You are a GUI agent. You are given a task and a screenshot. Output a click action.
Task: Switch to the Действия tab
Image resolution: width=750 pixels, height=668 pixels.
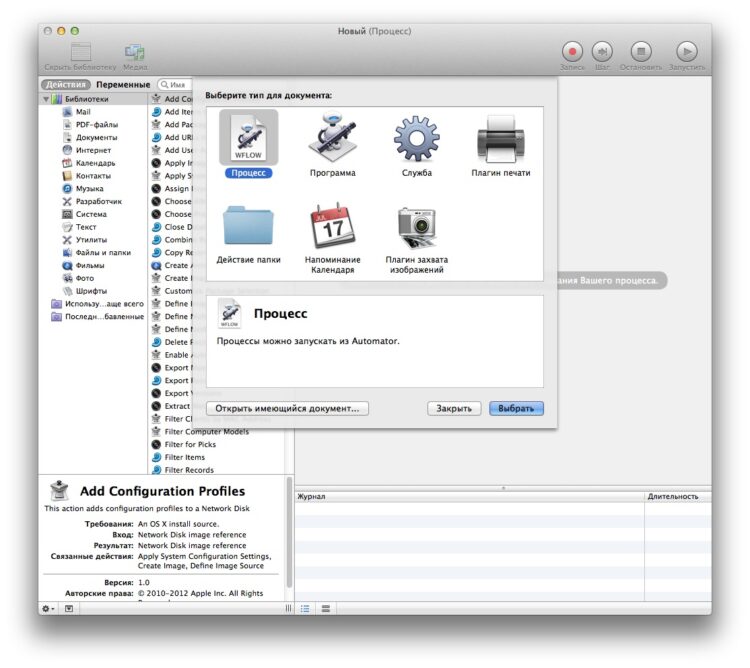coord(66,85)
